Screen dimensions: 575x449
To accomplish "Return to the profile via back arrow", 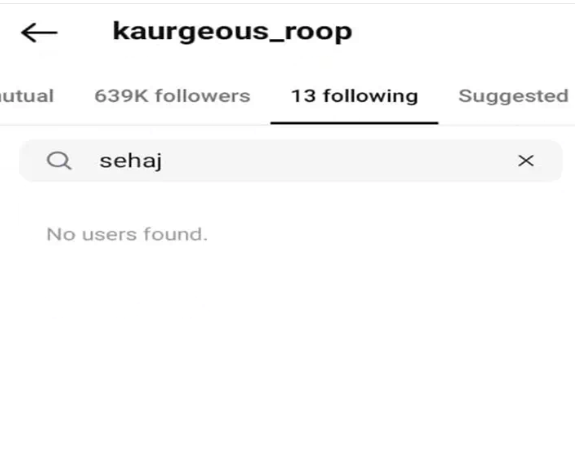I will [39, 33].
